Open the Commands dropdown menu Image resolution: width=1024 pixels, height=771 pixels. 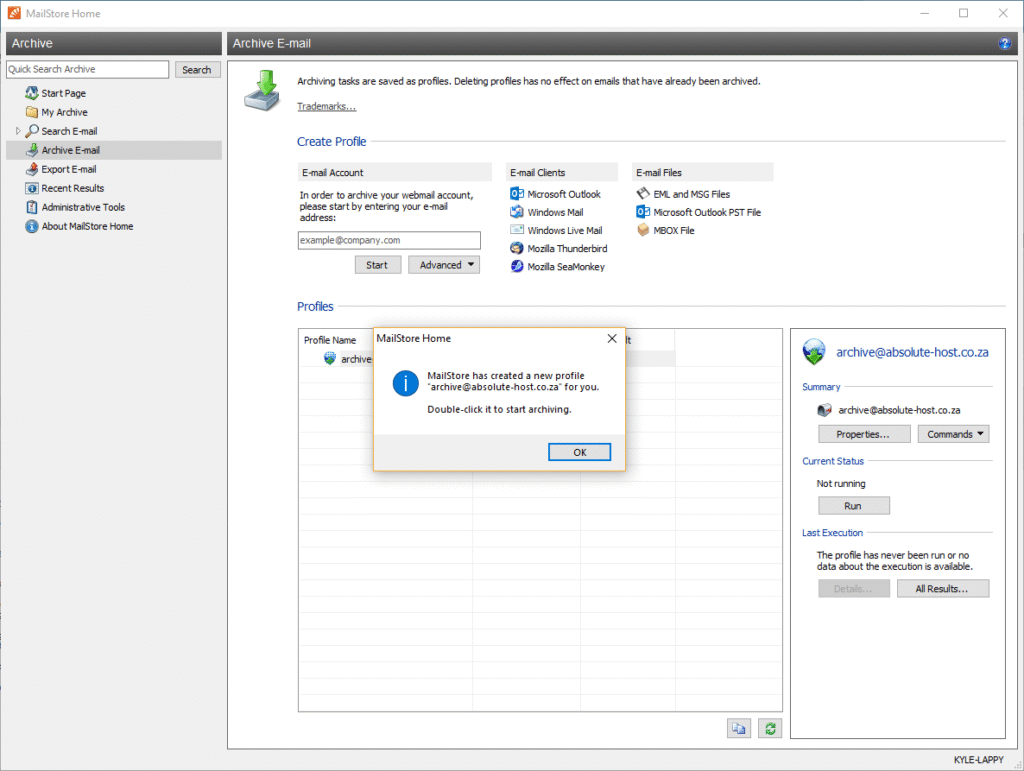pyautogui.click(x=953, y=434)
